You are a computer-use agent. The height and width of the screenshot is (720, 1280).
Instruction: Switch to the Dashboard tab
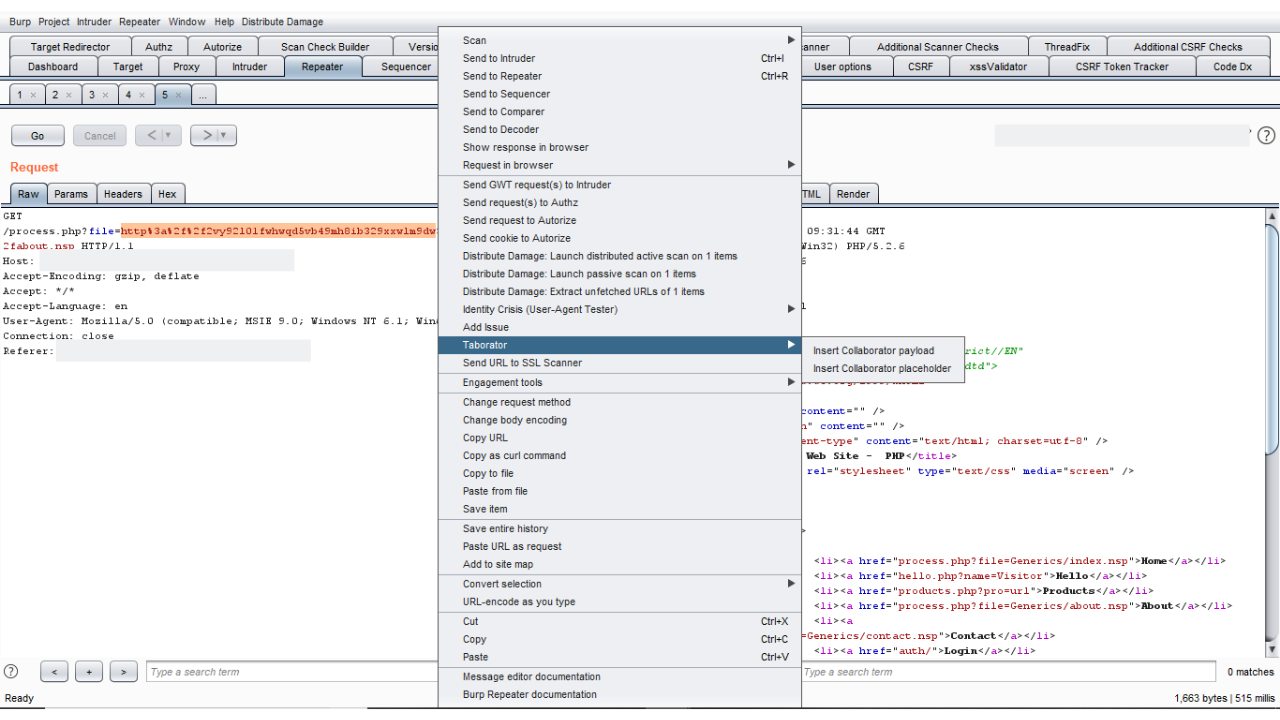click(53, 67)
